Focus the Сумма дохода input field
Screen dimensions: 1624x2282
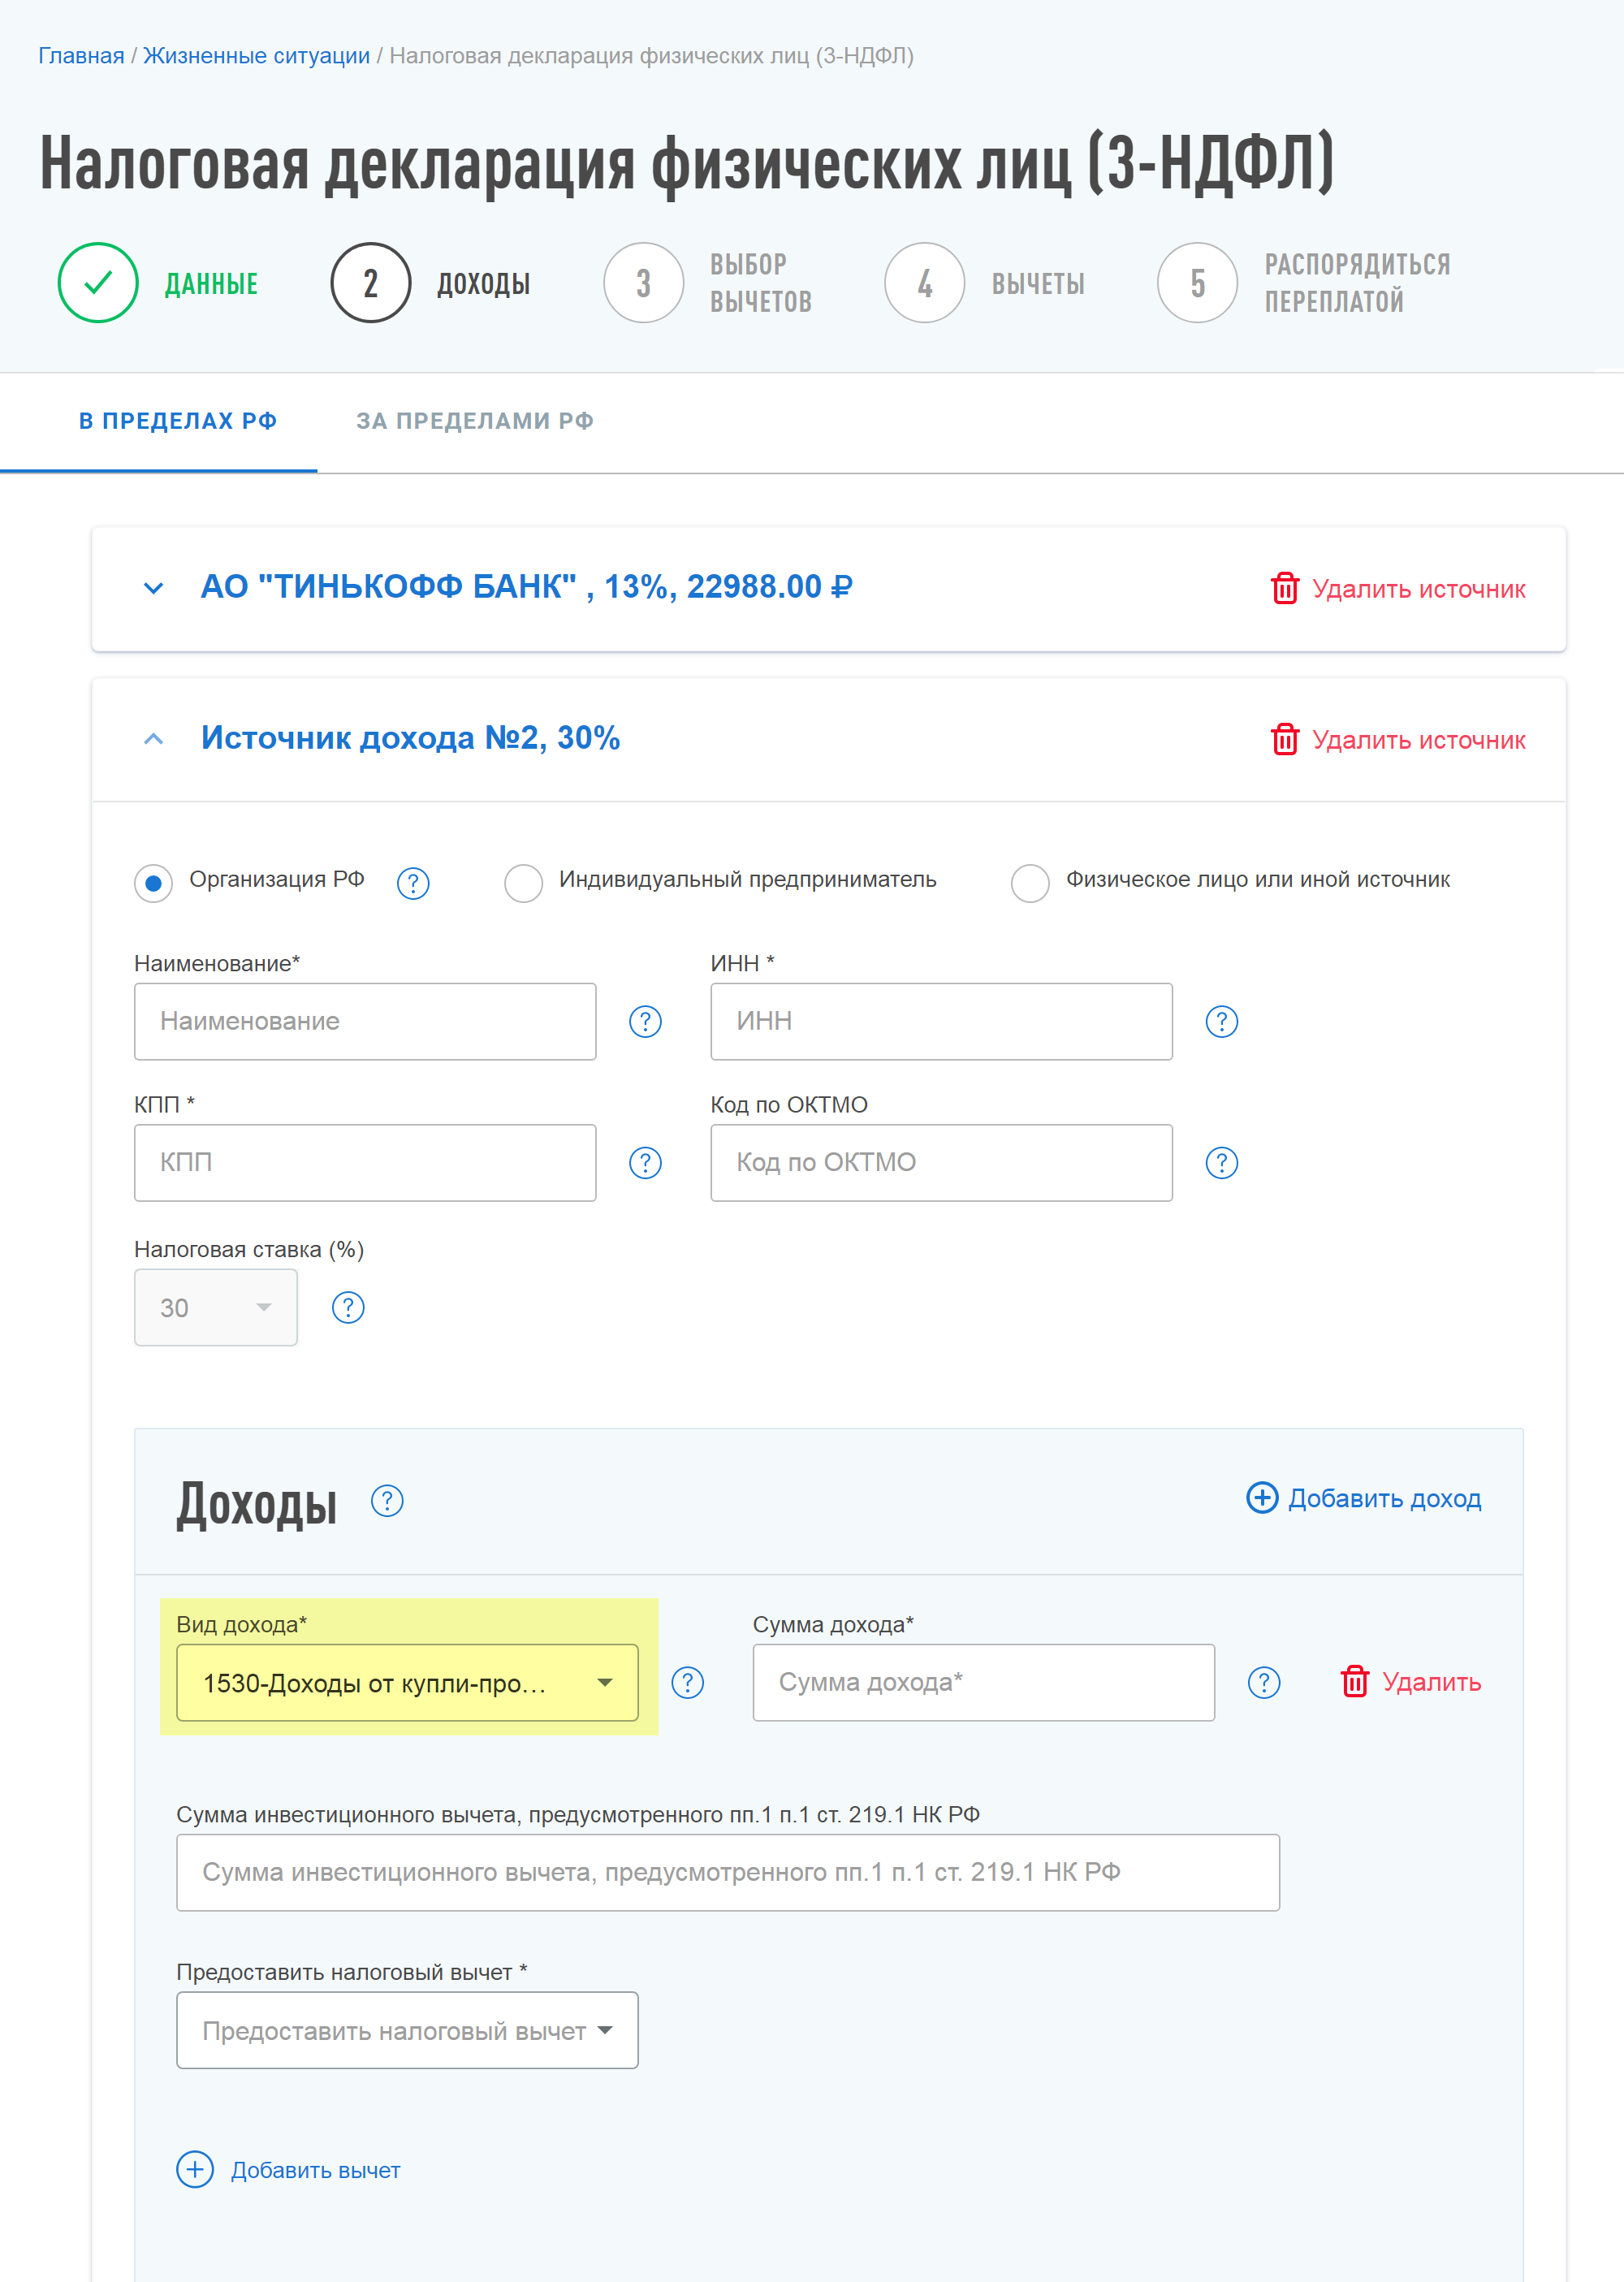(x=983, y=1682)
